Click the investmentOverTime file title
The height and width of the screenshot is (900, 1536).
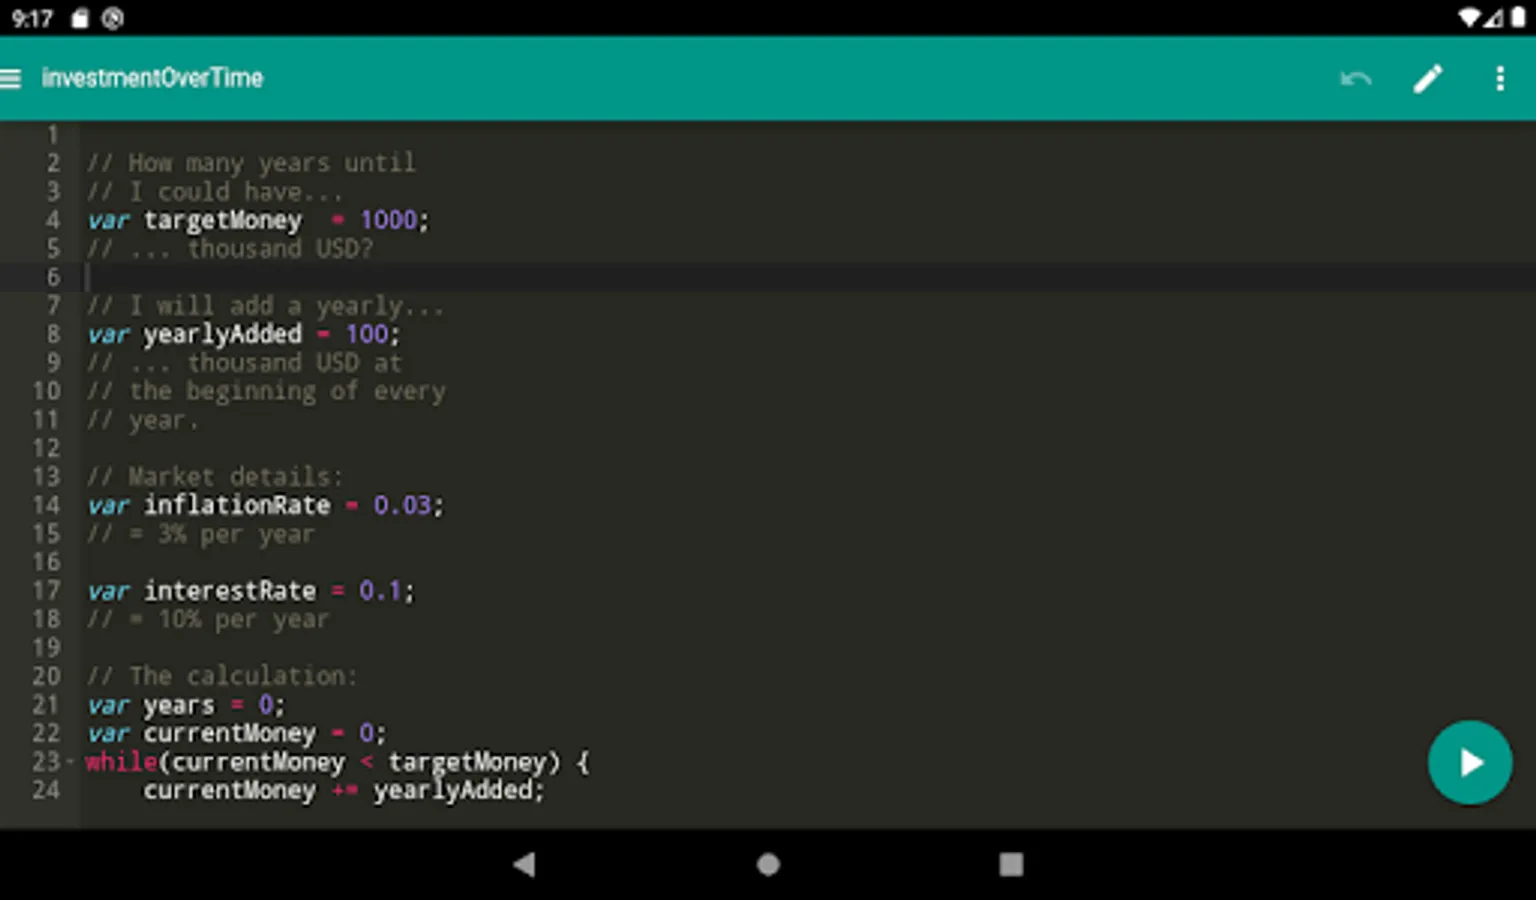[152, 78]
